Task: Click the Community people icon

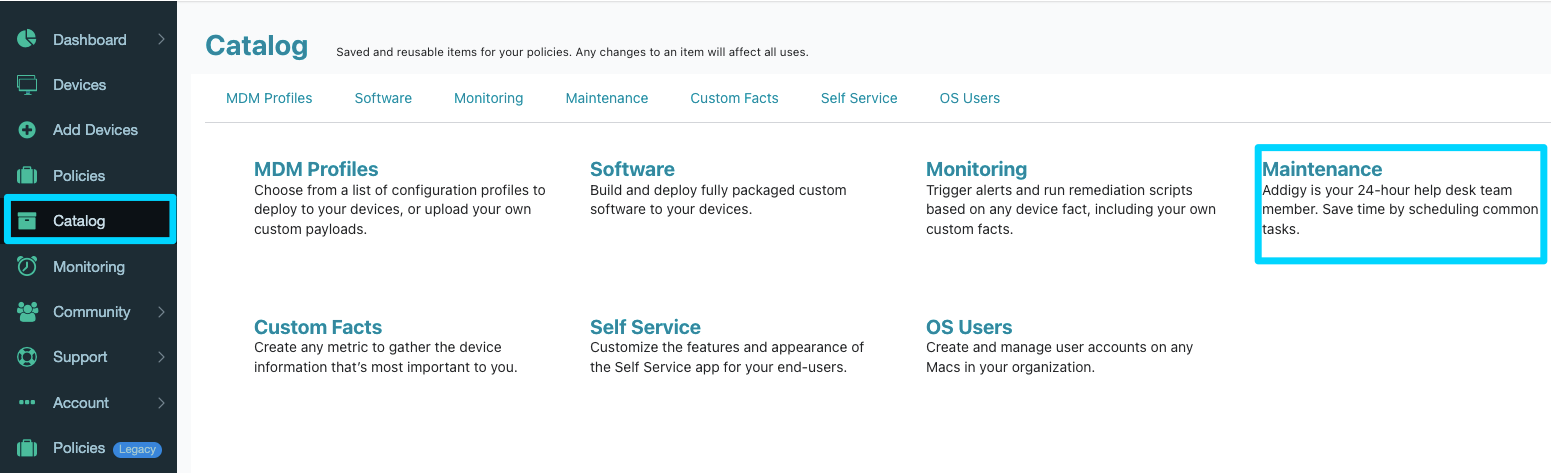Action: coord(27,311)
